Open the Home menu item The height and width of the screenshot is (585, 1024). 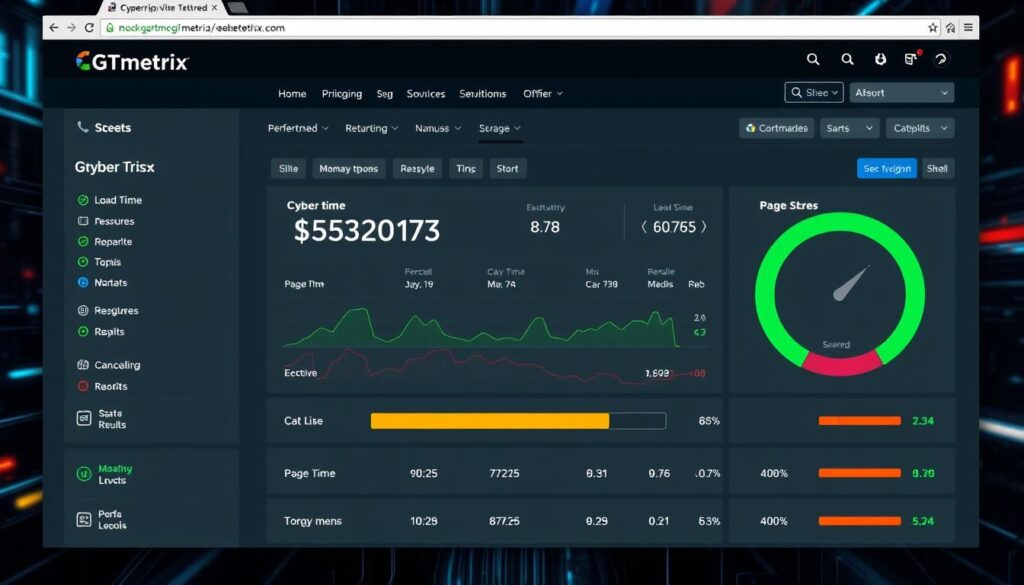292,94
